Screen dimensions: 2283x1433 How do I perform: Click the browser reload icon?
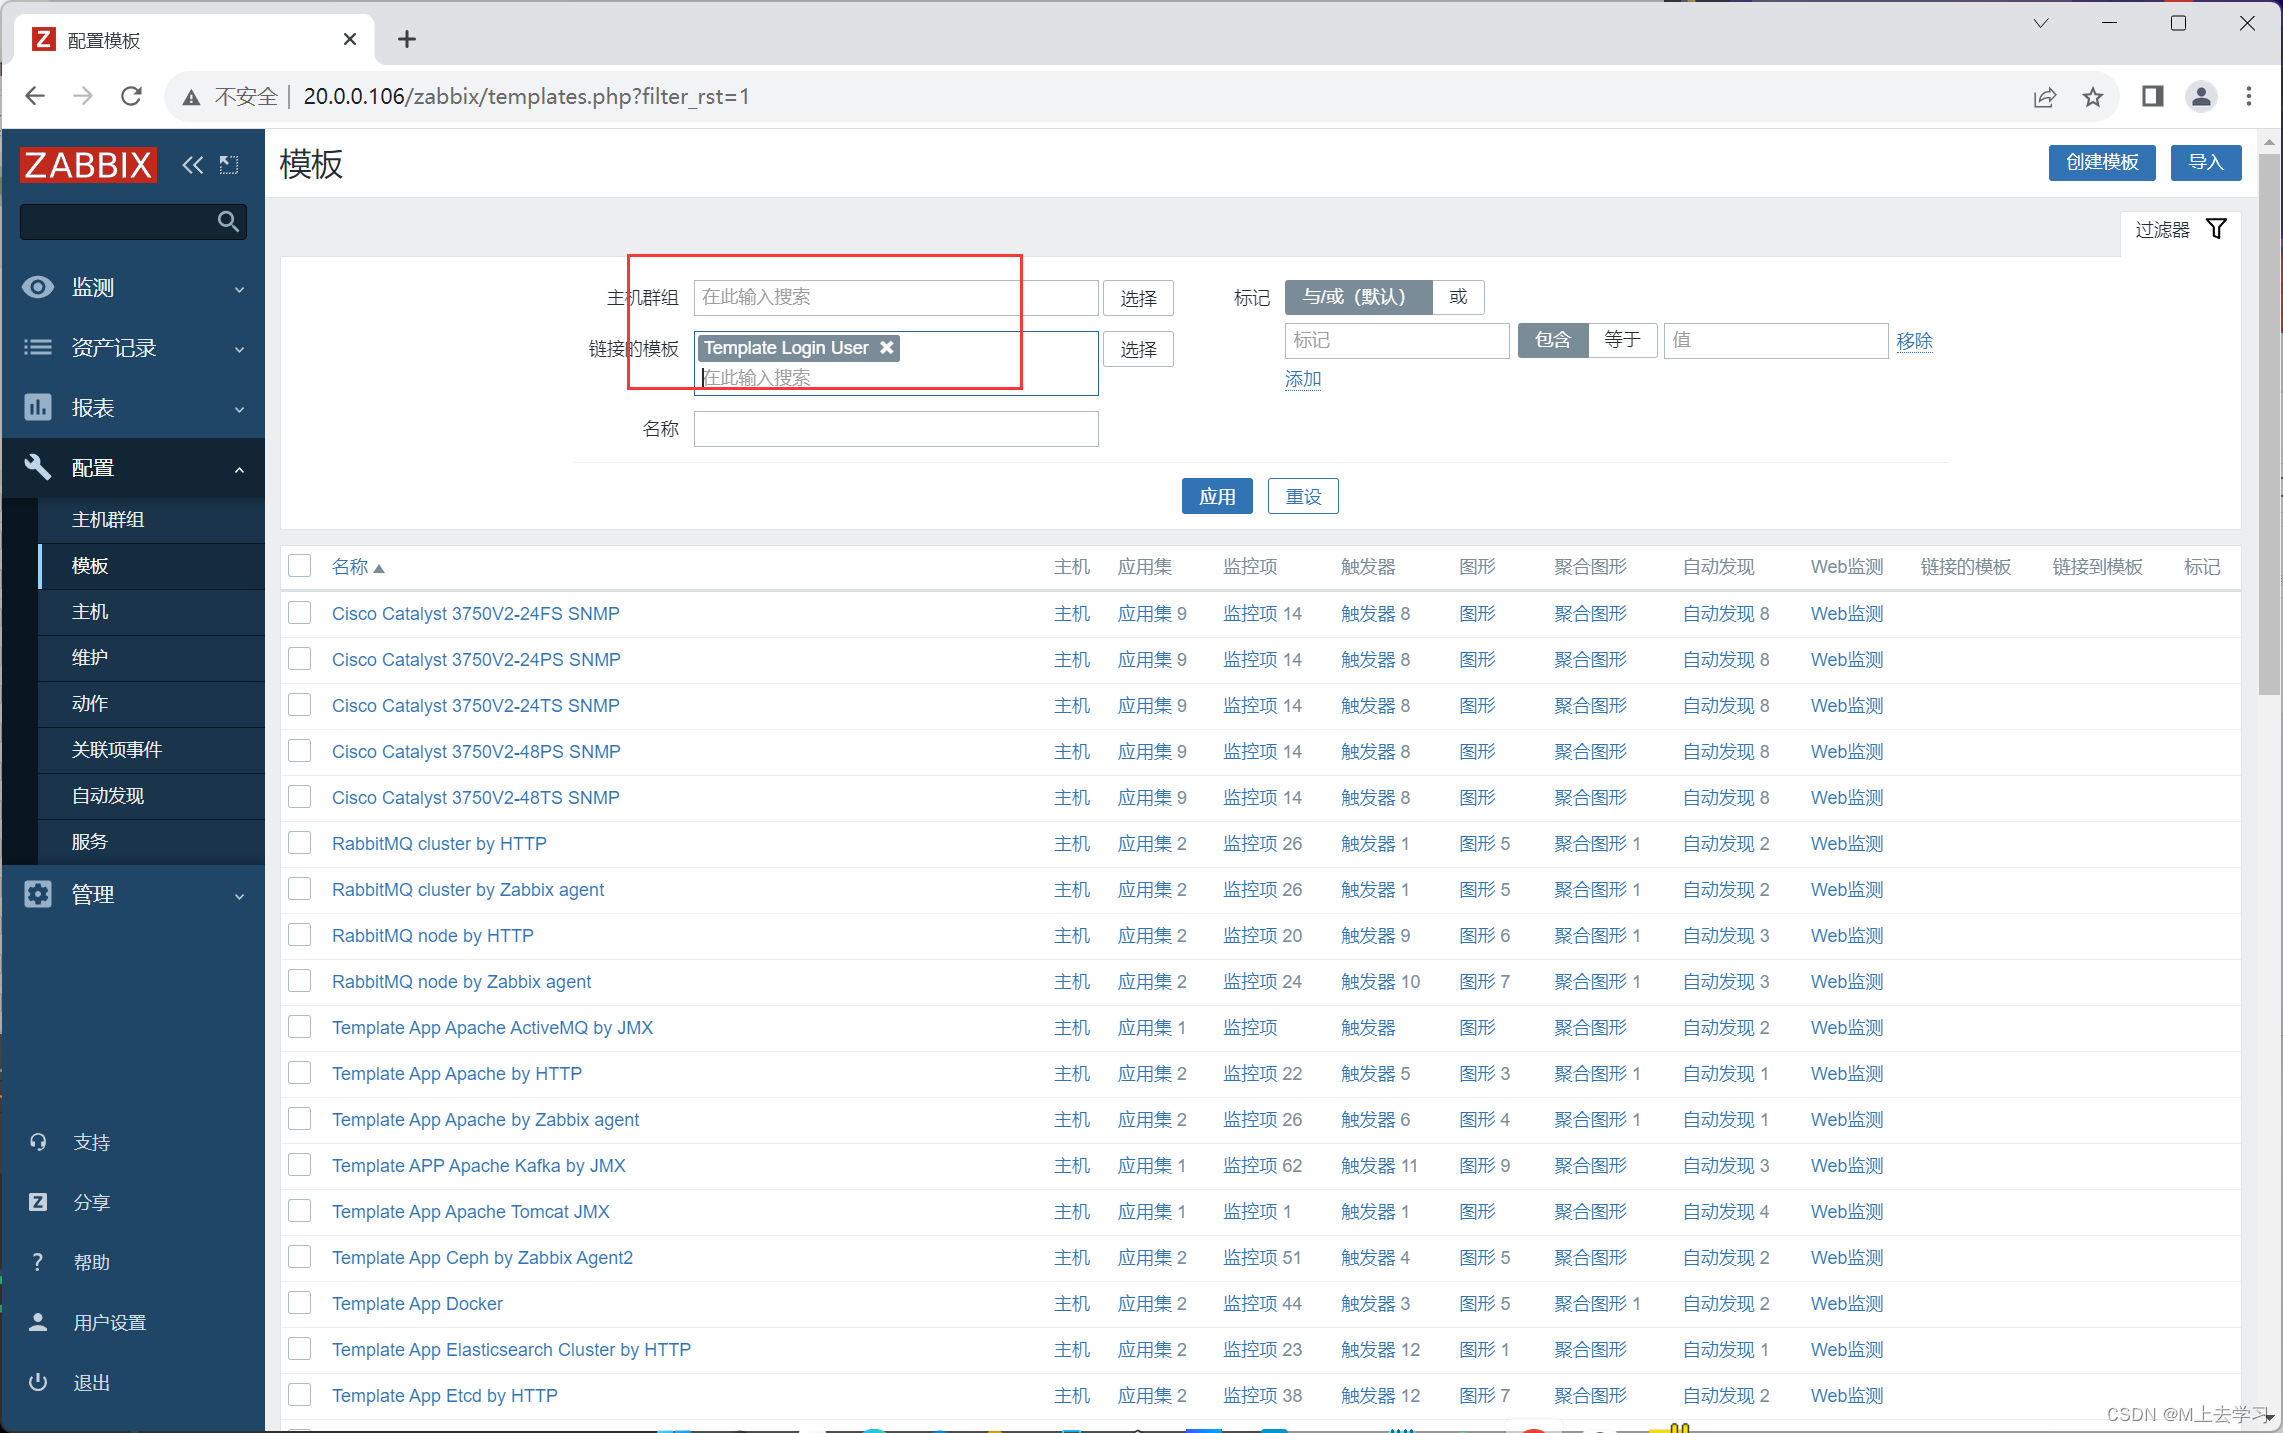tap(131, 96)
